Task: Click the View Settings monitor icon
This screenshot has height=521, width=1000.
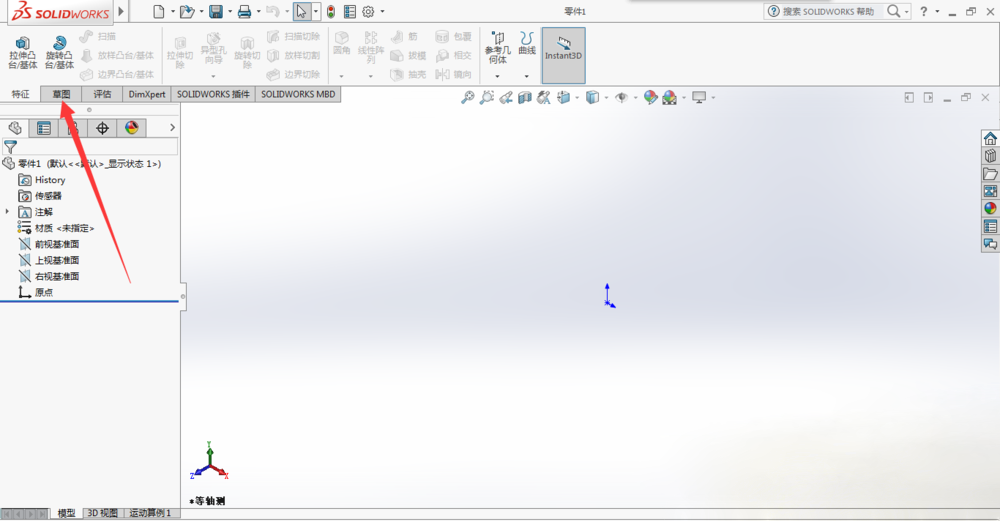Action: tap(699, 98)
